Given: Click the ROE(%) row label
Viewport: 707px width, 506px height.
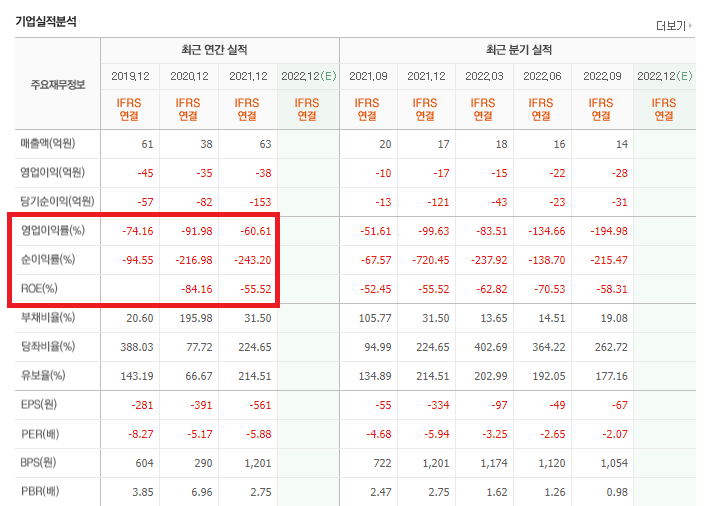Looking at the screenshot, I should tap(39, 288).
